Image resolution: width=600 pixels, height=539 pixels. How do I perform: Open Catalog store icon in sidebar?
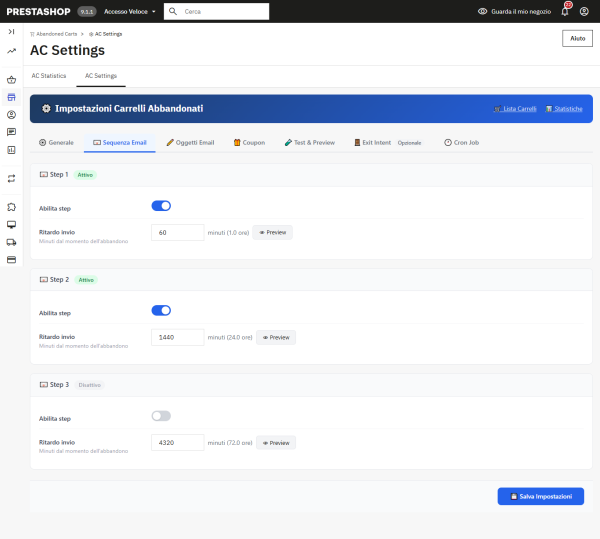coord(11,97)
